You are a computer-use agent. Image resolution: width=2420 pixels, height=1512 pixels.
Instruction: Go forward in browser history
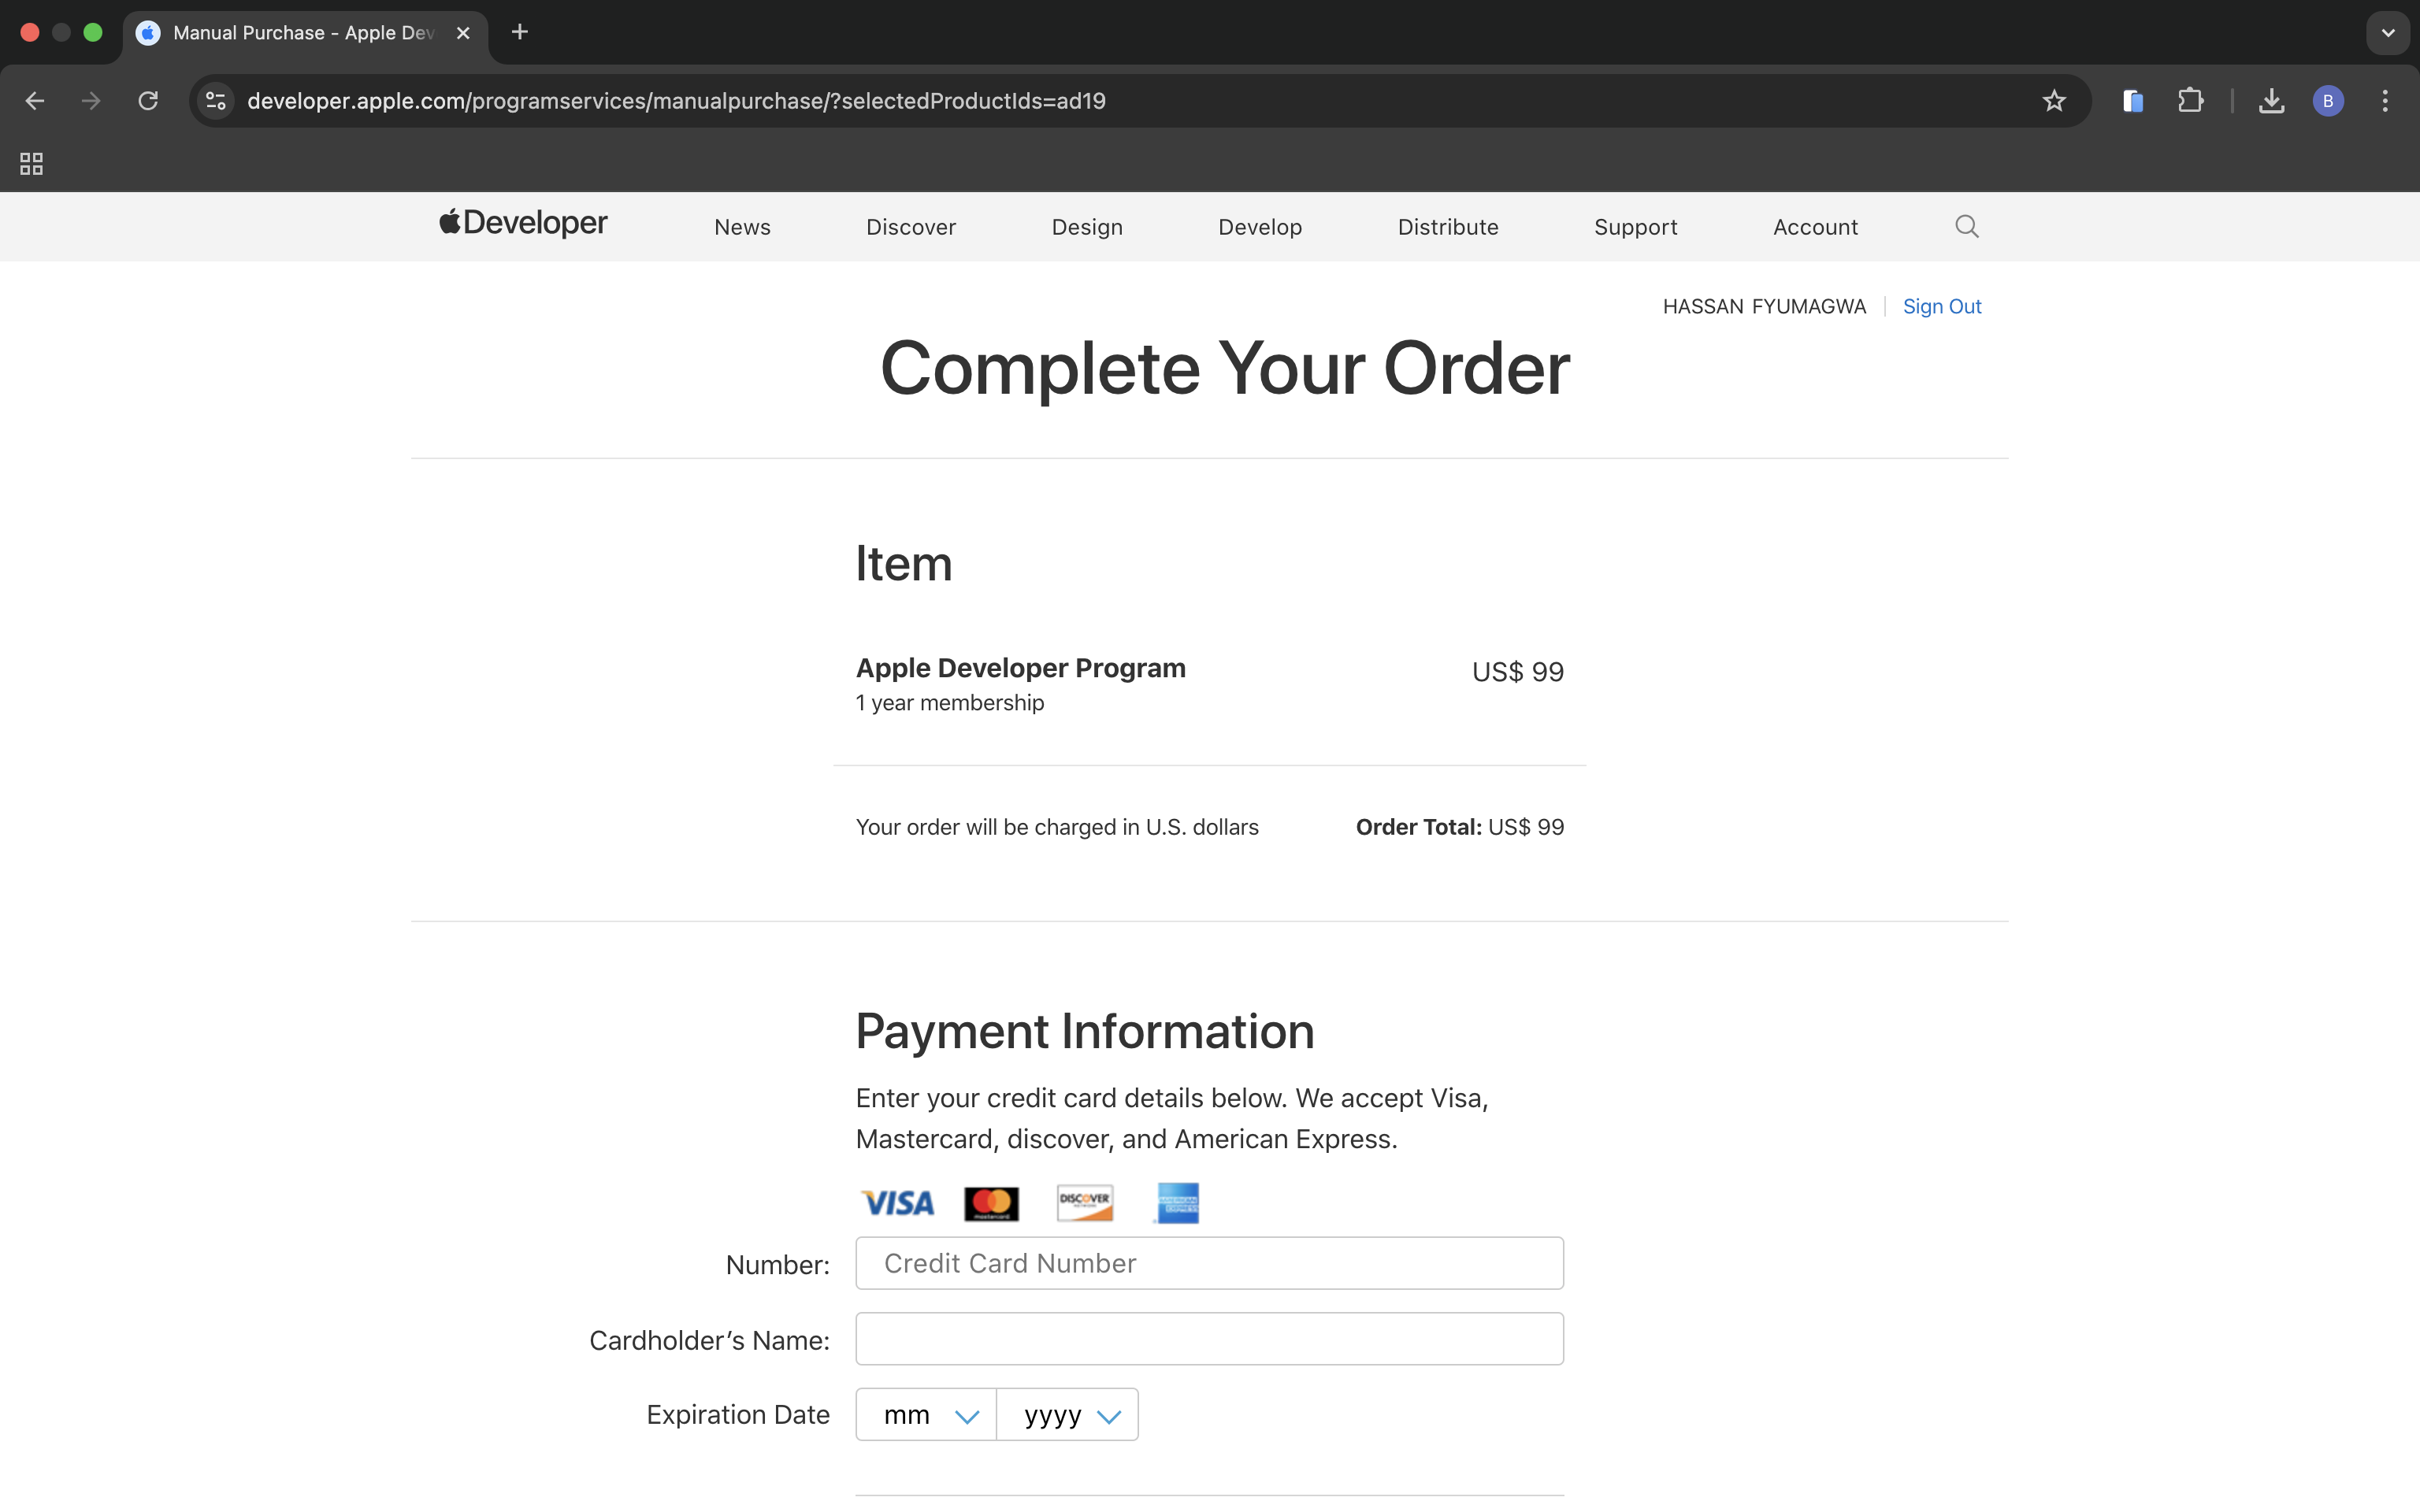[91, 101]
